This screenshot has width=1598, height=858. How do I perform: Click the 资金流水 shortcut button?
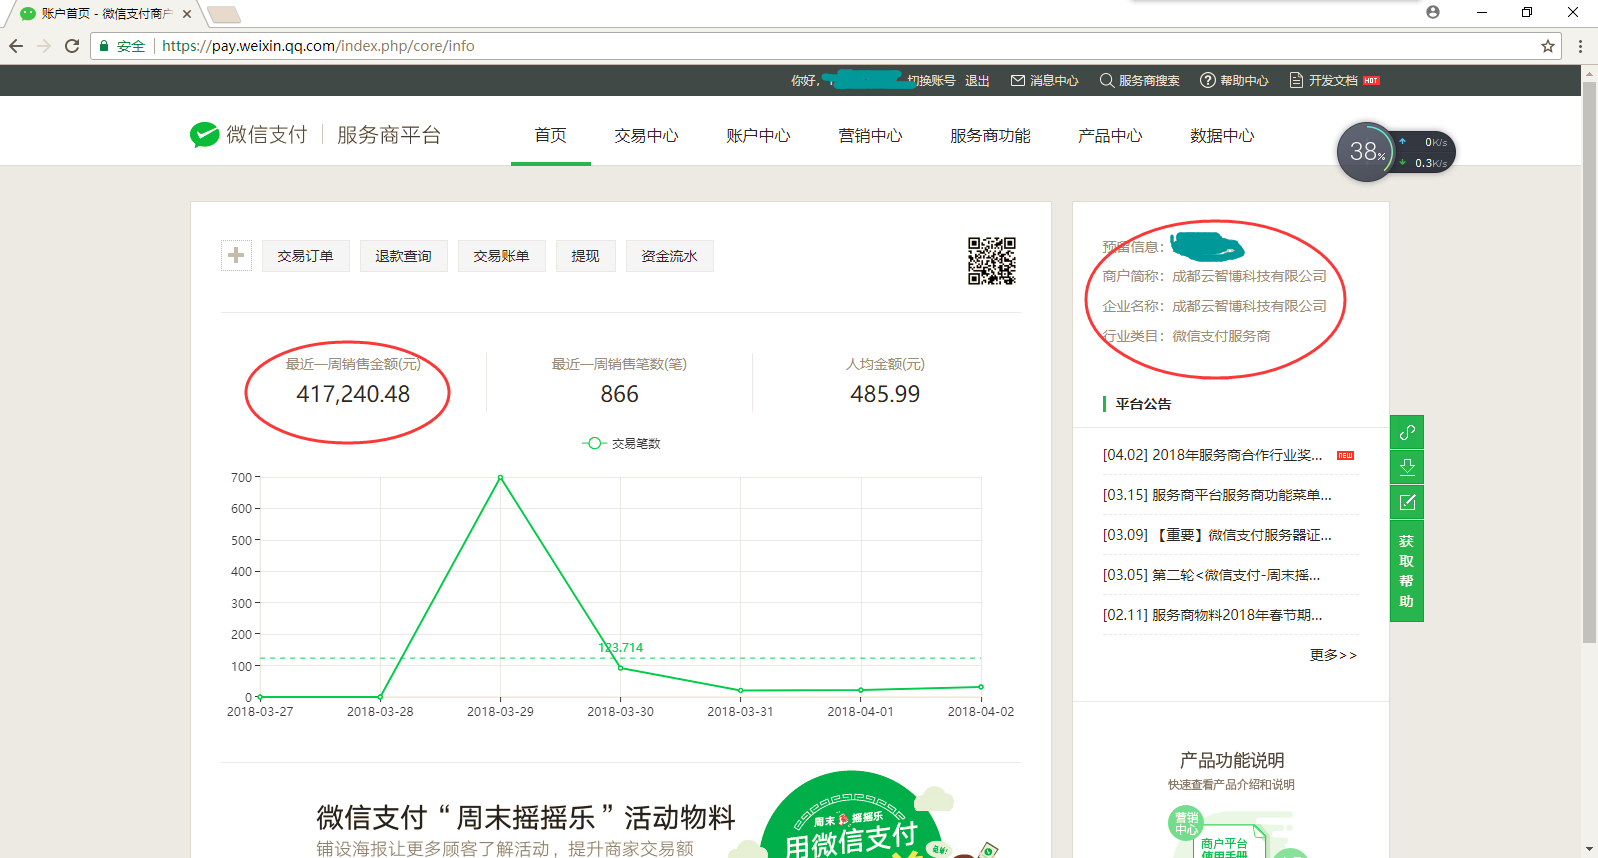[670, 256]
